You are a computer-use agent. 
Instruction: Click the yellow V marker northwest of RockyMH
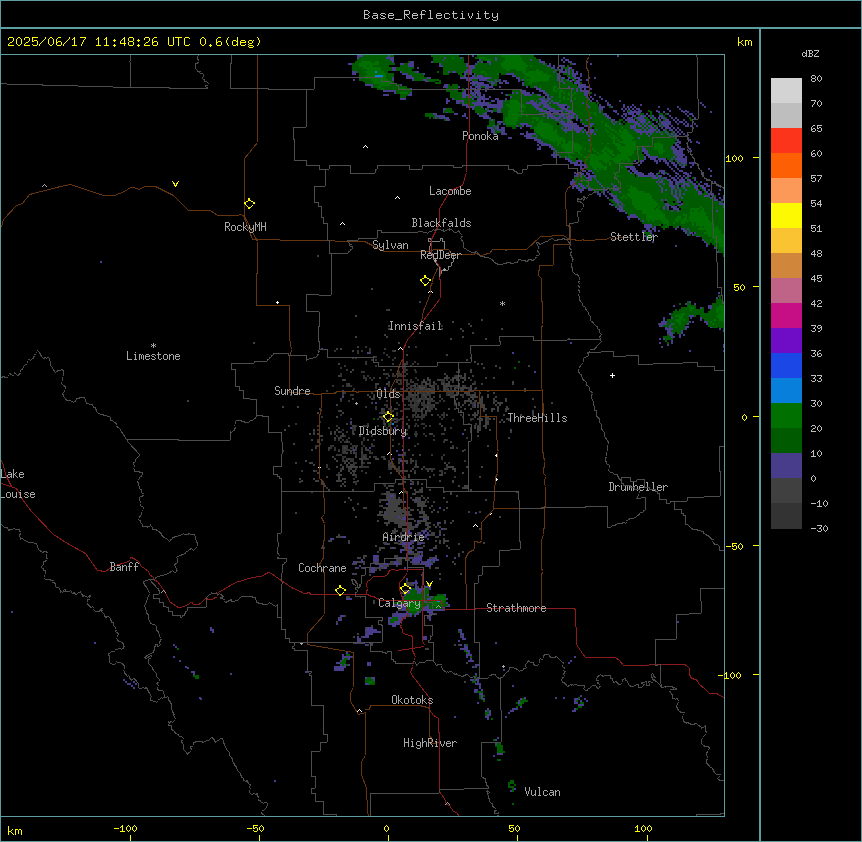click(x=175, y=184)
